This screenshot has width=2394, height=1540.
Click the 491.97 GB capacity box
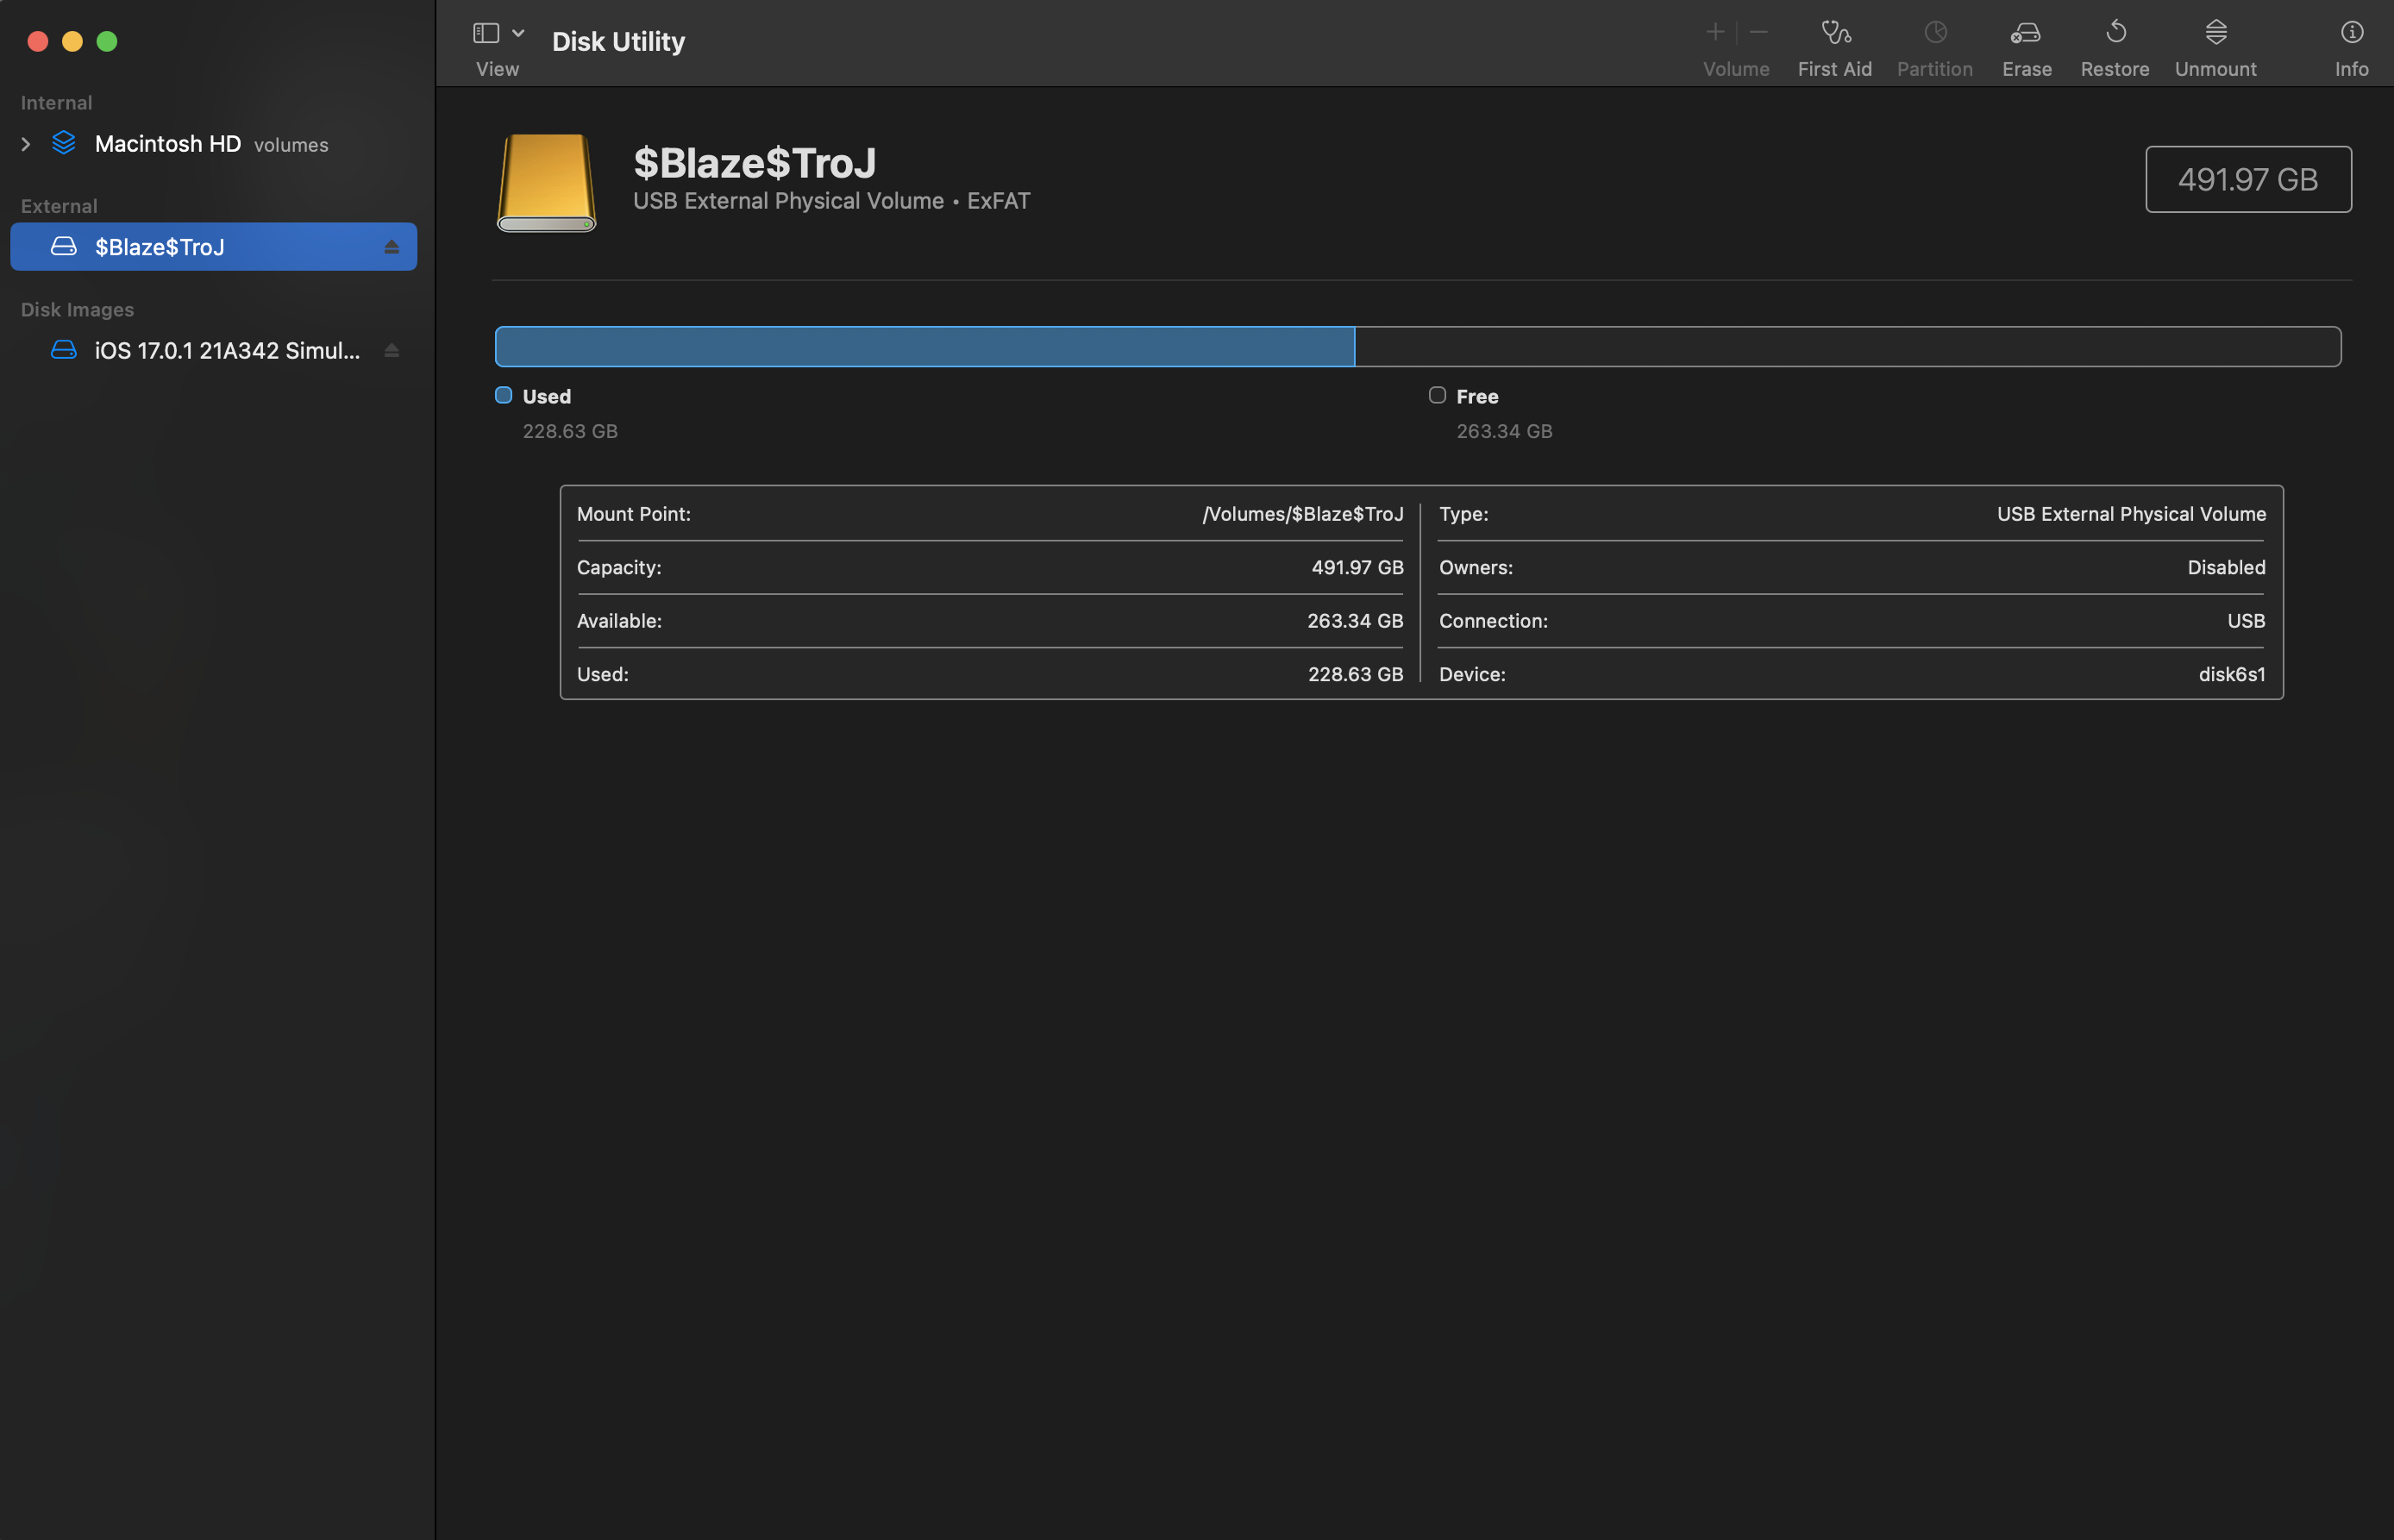point(2247,179)
